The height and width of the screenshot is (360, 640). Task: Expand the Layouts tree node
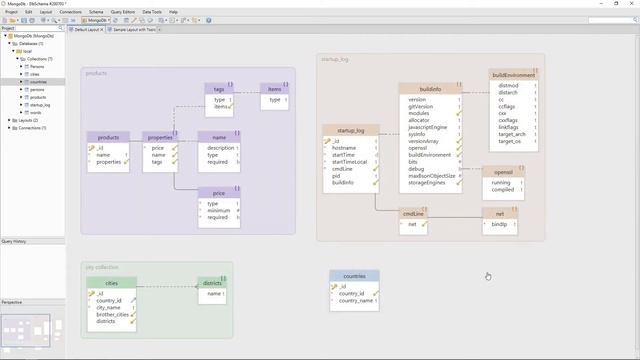point(9,120)
